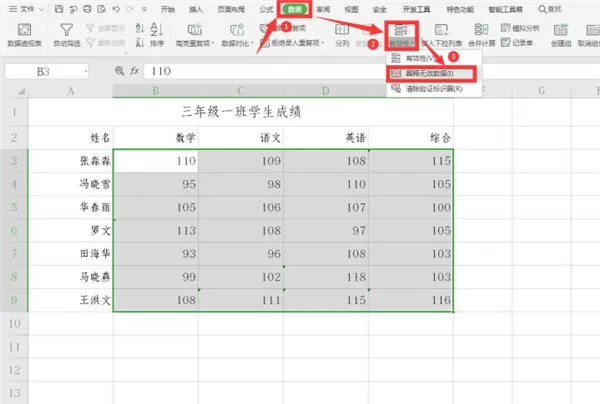
Task: Select 圈释无效数据 menu entry
Action: 431,73
